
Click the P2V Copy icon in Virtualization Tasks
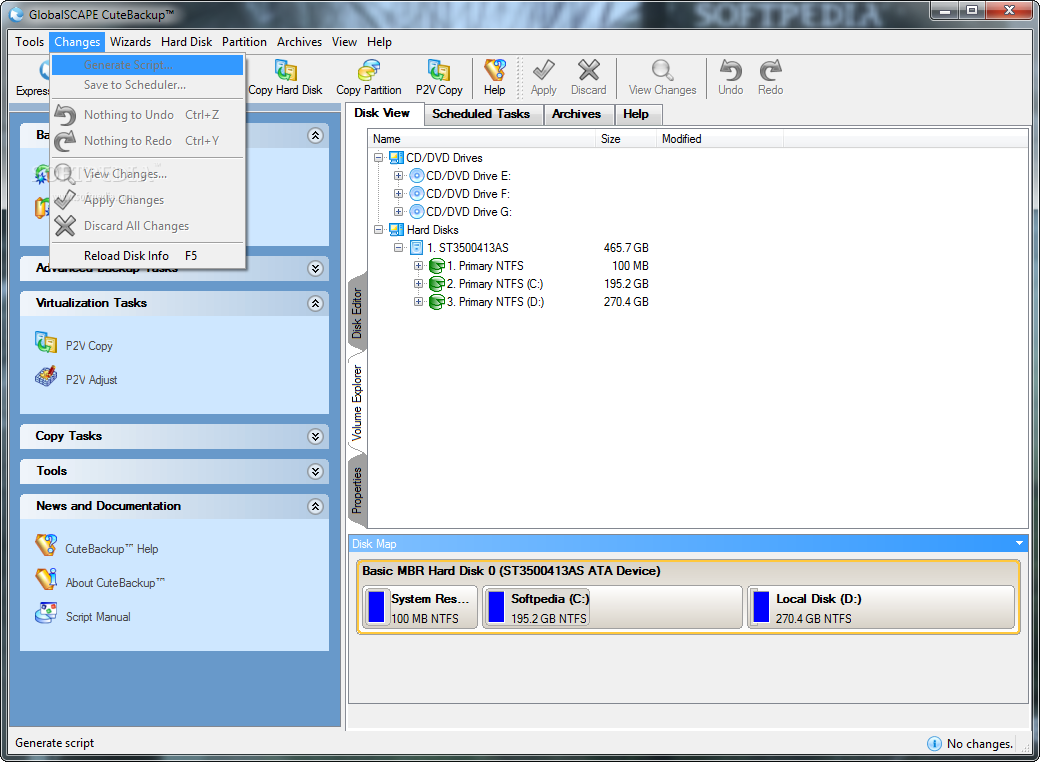point(46,343)
